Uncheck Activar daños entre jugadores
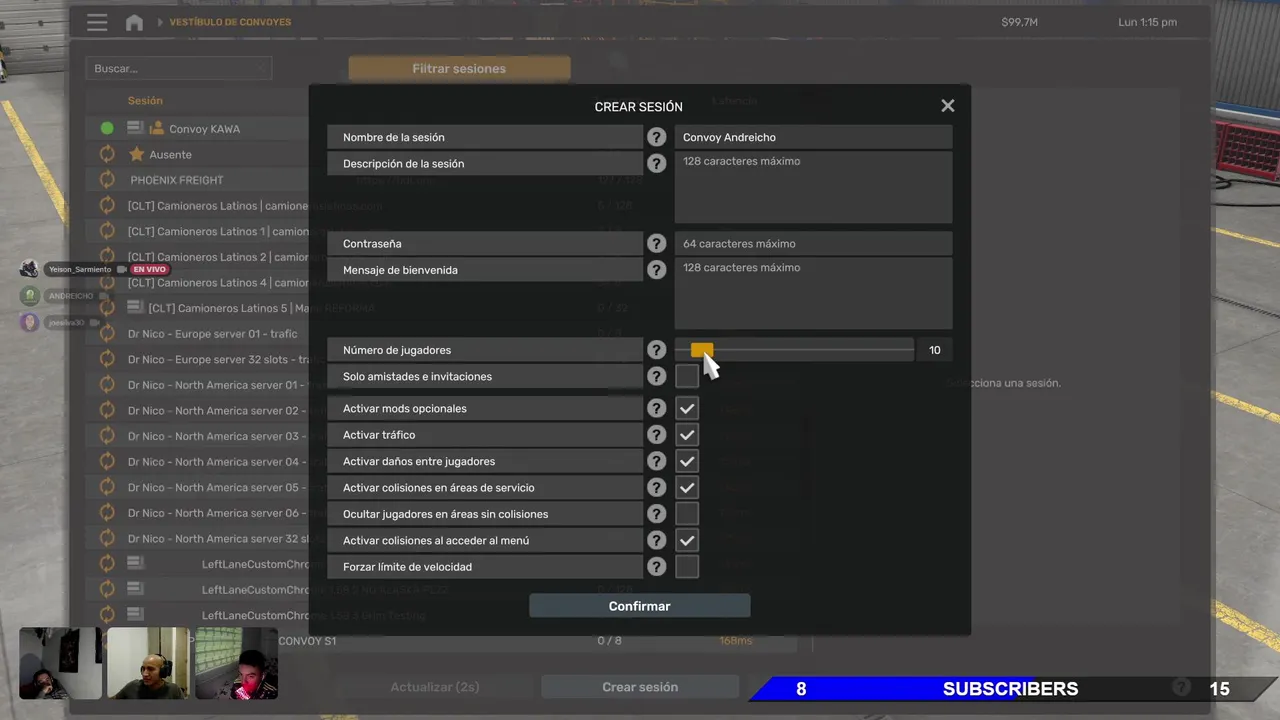 687,461
